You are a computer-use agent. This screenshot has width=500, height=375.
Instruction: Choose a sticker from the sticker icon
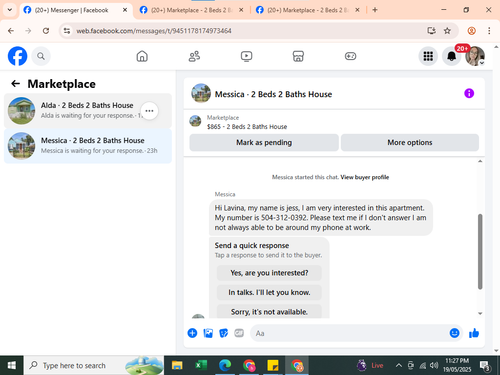point(223,333)
